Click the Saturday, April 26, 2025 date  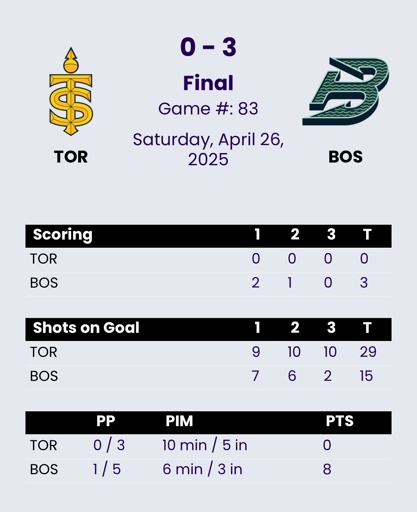[208, 149]
